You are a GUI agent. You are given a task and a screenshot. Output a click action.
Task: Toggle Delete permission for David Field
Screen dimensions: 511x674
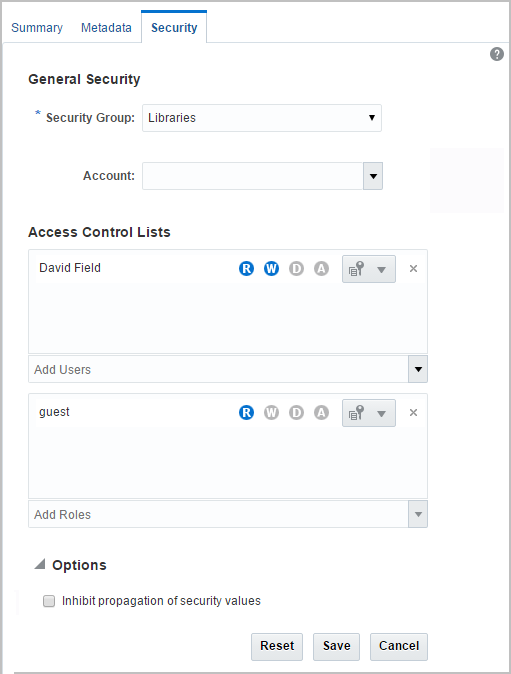pyautogui.click(x=296, y=269)
